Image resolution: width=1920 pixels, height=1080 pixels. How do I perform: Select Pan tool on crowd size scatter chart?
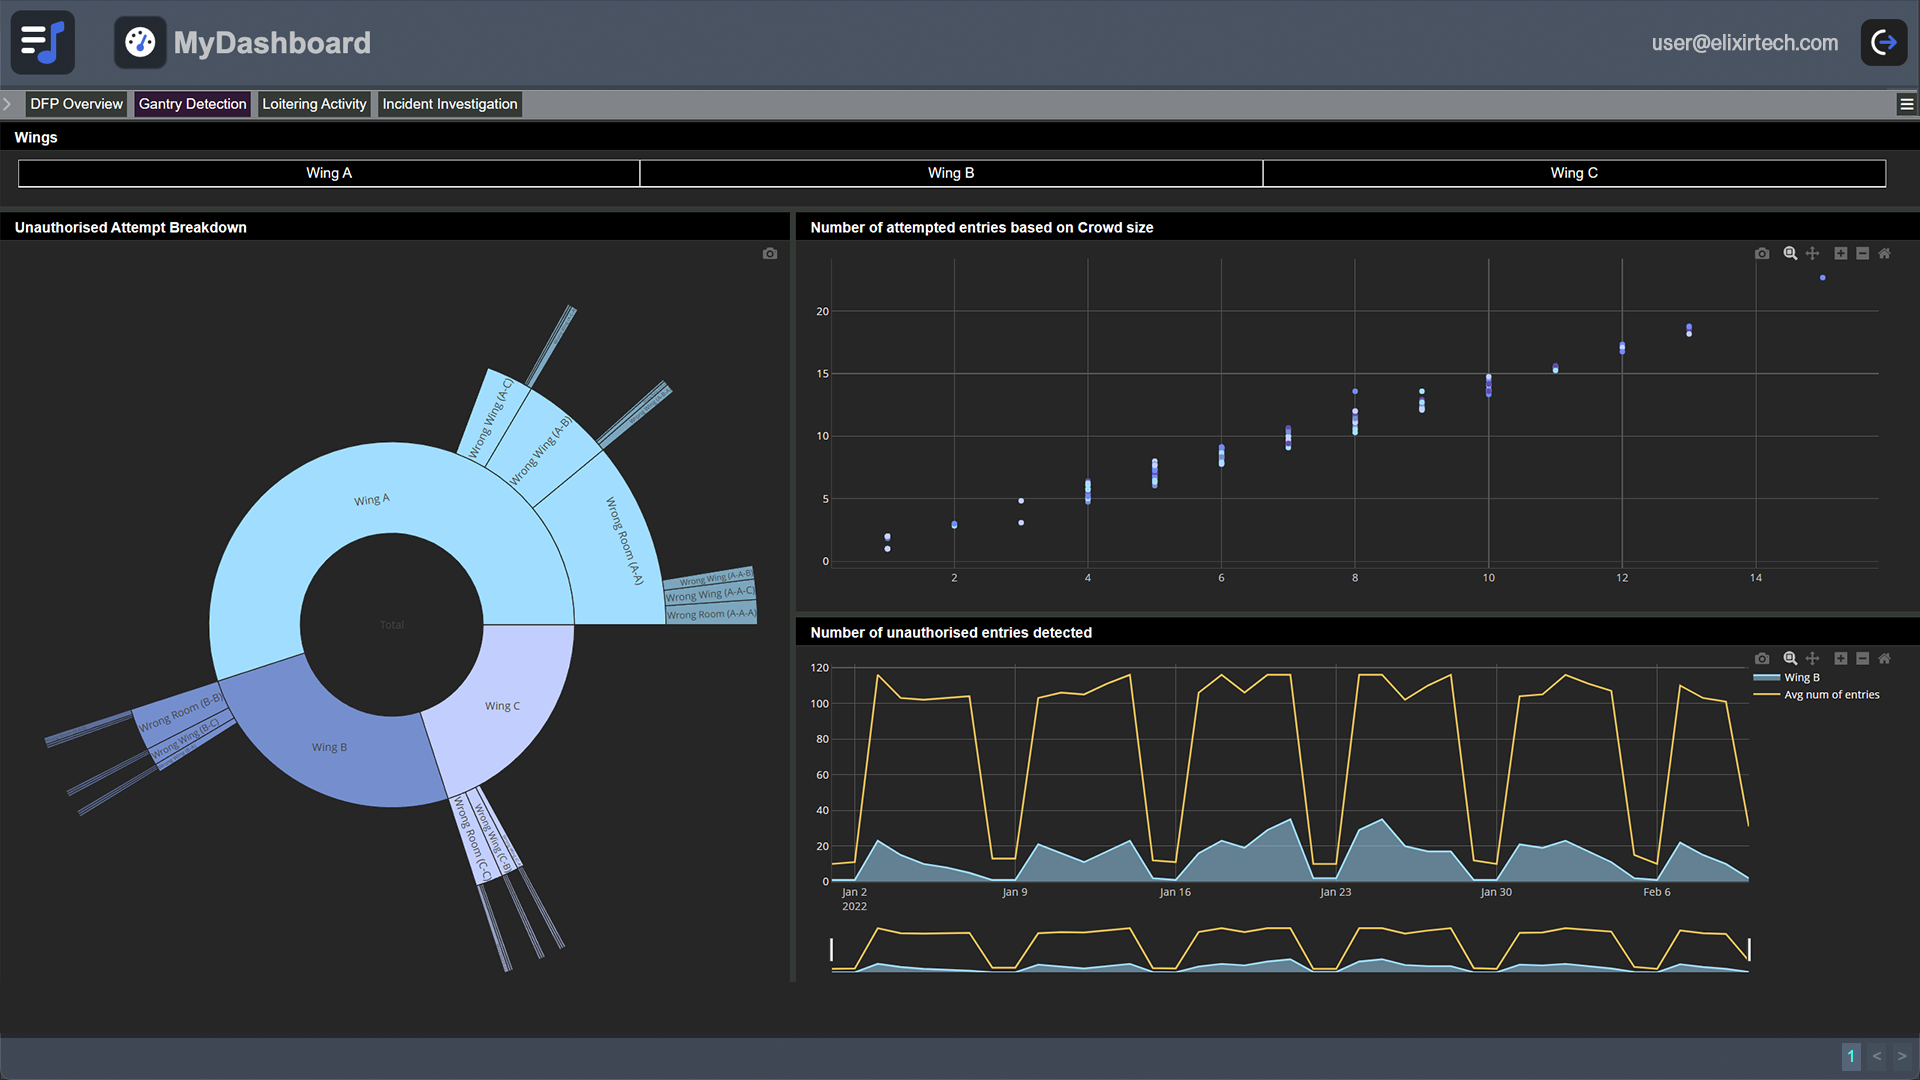[x=1812, y=254]
